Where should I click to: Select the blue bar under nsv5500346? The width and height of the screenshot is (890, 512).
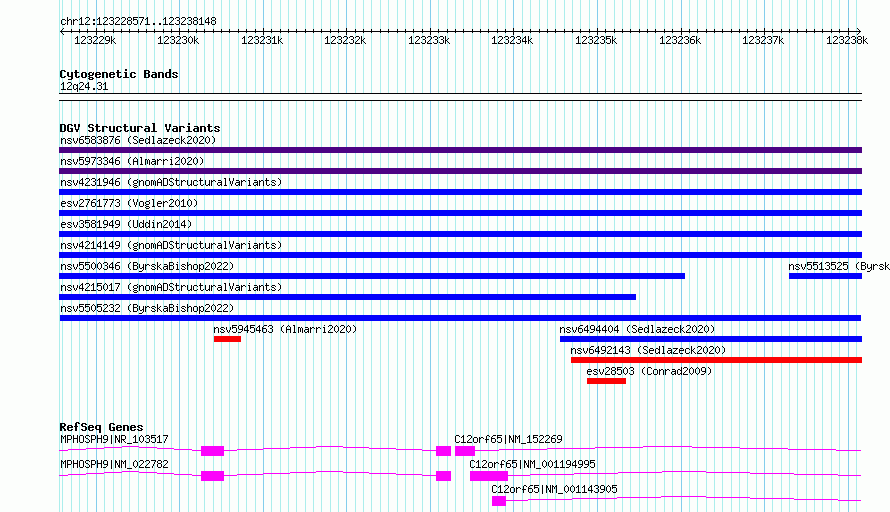(x=372, y=276)
